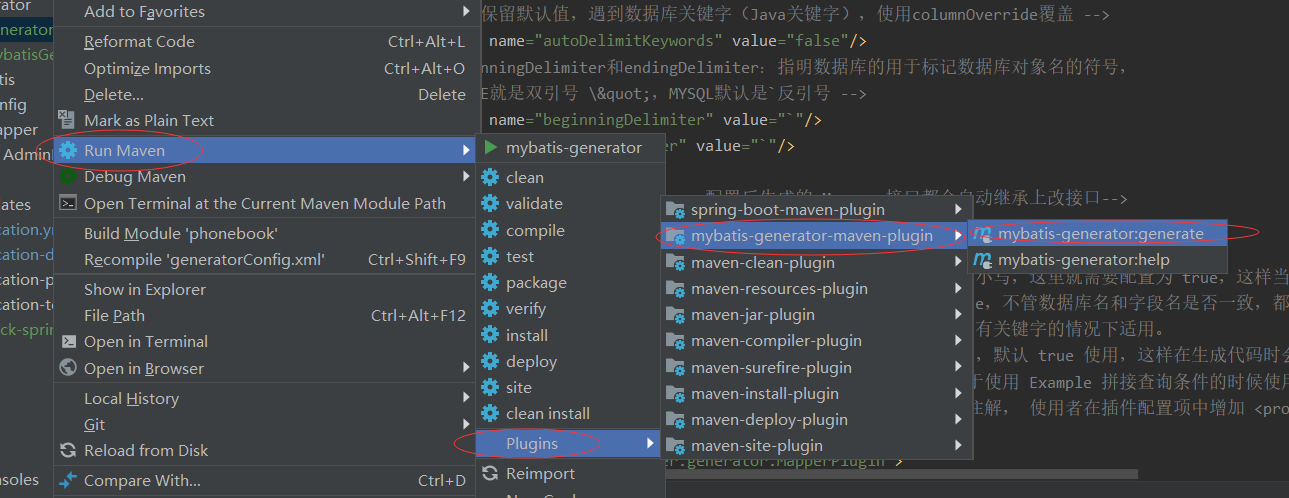The image size is (1289, 498).
Task: Choose Delete... from the context menu
Action: [264, 95]
